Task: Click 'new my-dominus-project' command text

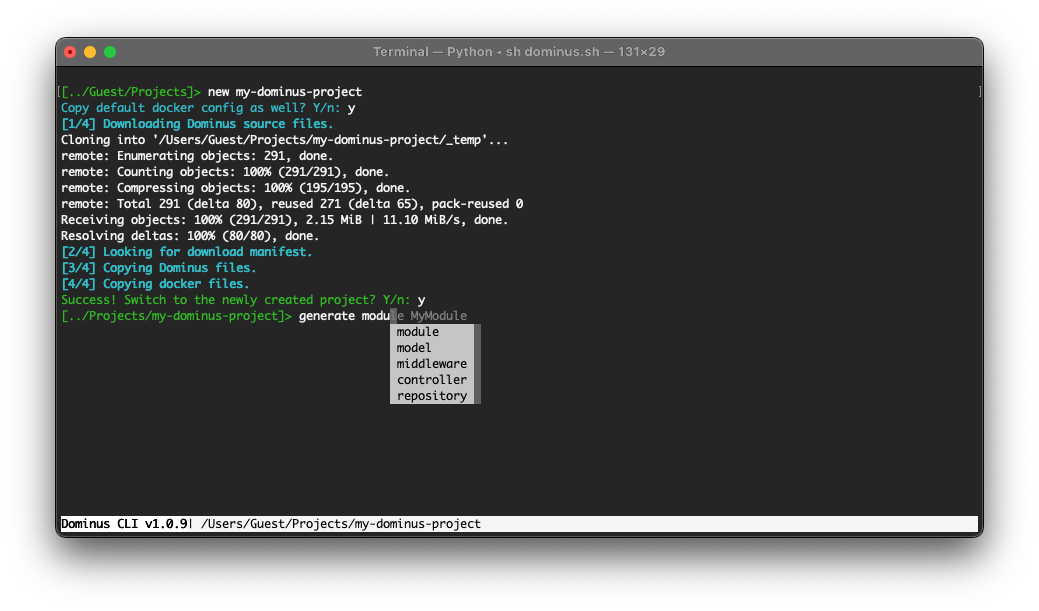Action: pyautogui.click(x=285, y=92)
